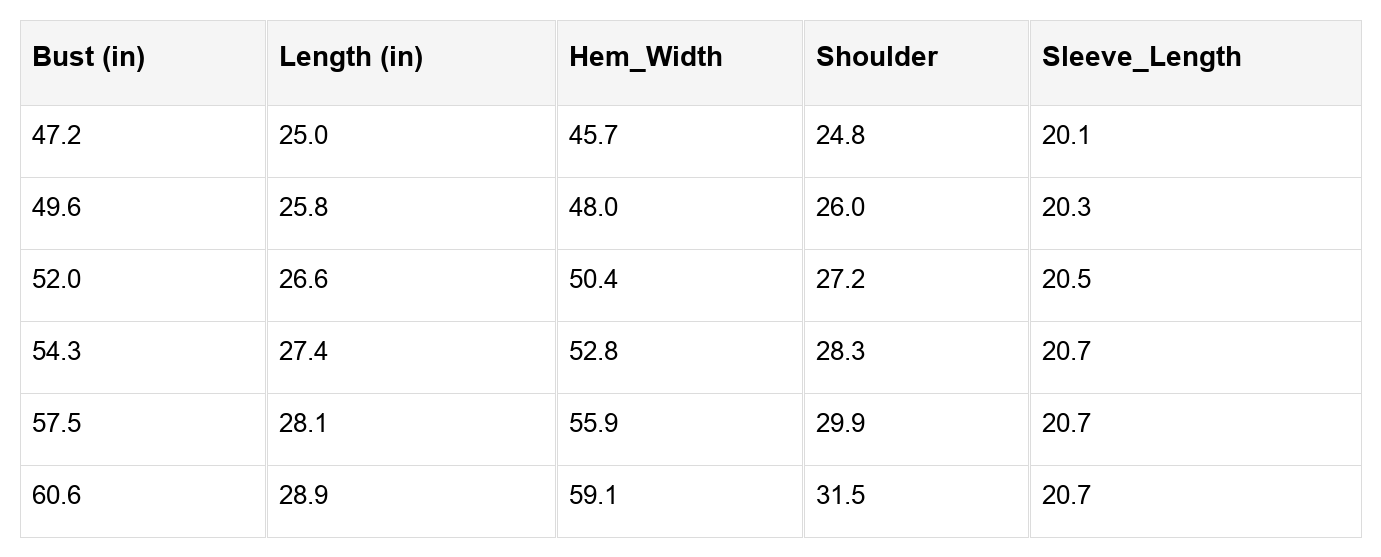This screenshot has width=1381, height=557.
Task: Click bust value 60.6 cell
Action: [57, 496]
